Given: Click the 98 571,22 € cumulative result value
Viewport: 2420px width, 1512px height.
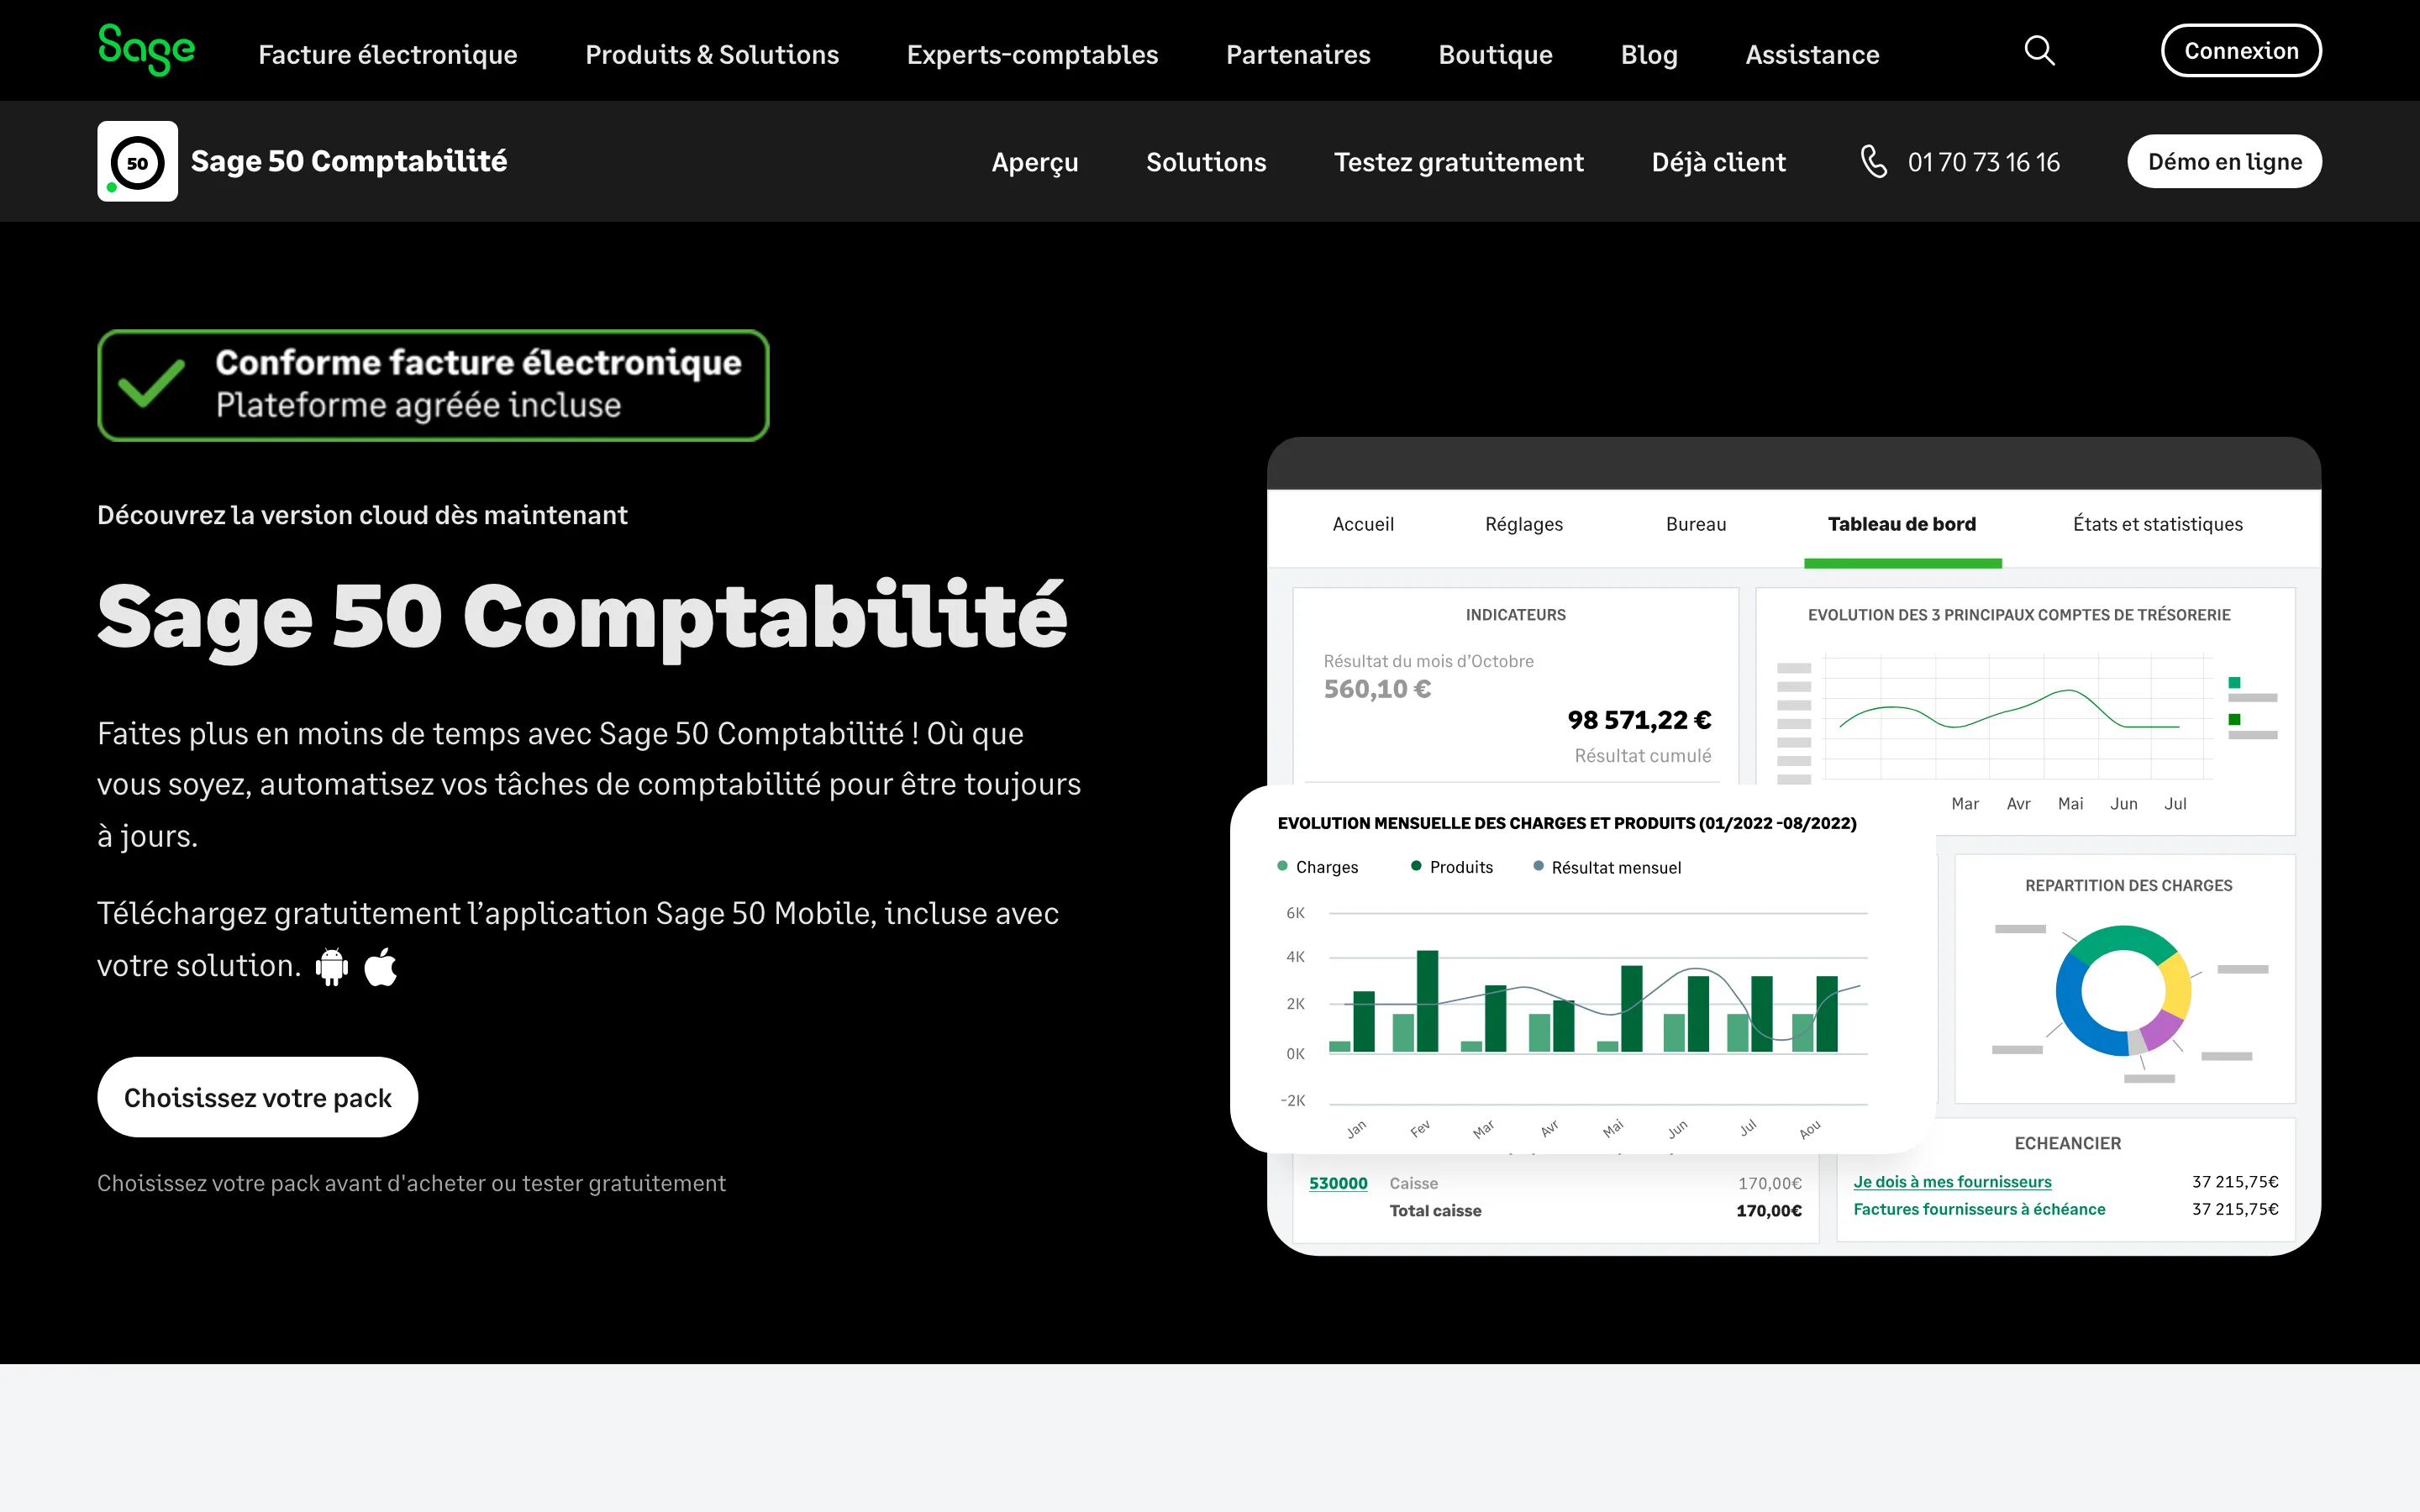Looking at the screenshot, I should pyautogui.click(x=1639, y=720).
